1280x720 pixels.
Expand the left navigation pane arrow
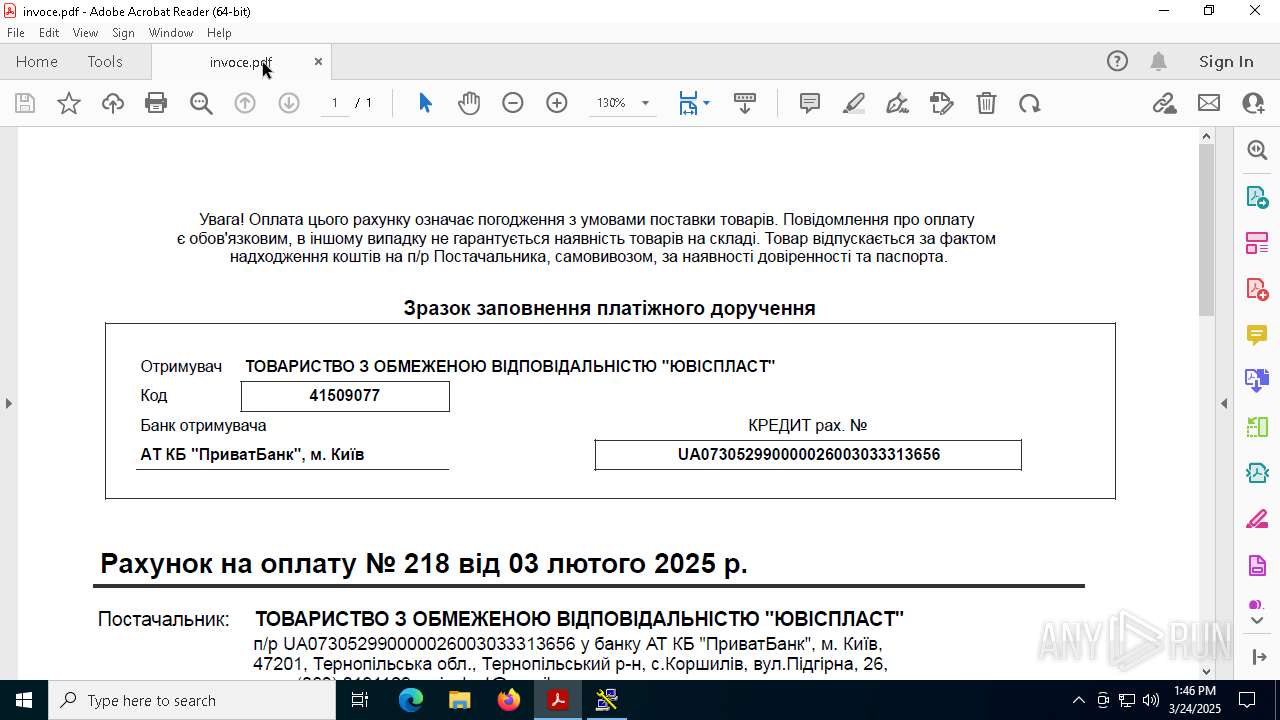(x=9, y=403)
